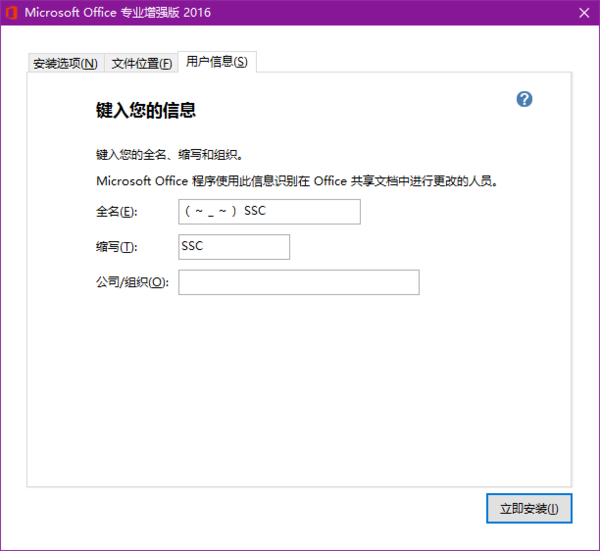Switch to the 安装选项(N) tab
This screenshot has height=551, width=600.
(x=66, y=64)
